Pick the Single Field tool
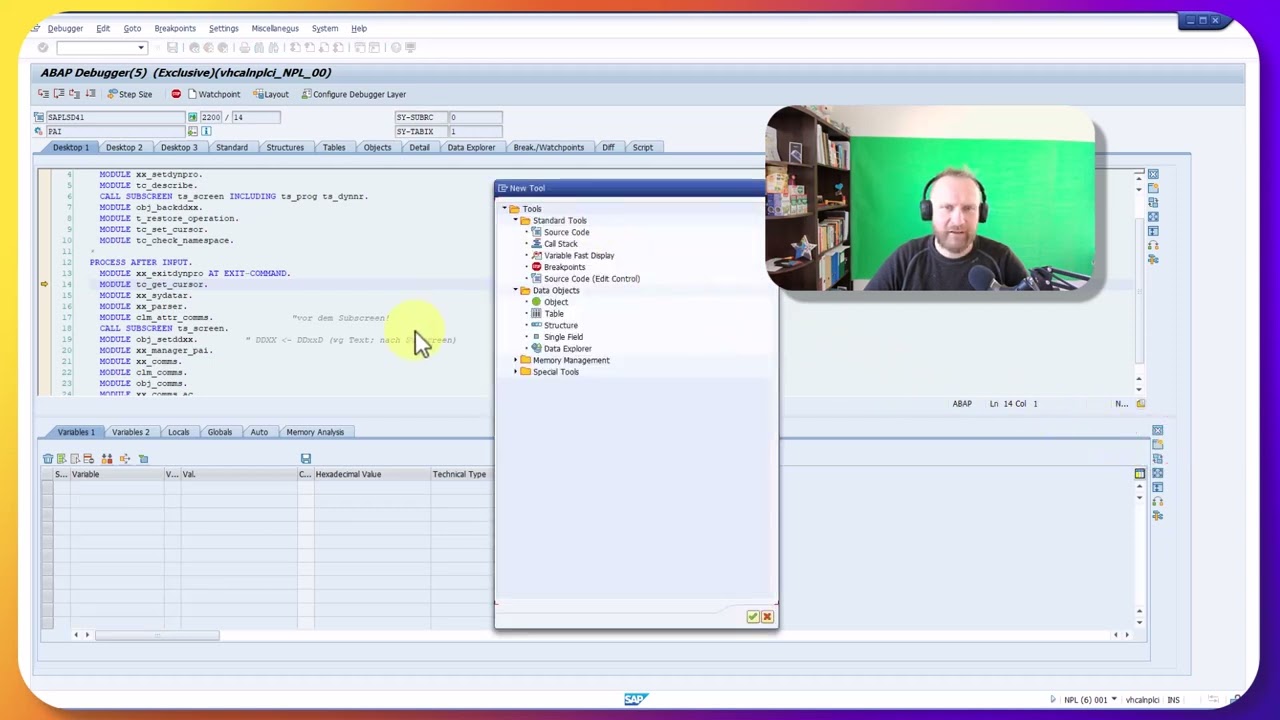The height and width of the screenshot is (720, 1280). (x=563, y=337)
